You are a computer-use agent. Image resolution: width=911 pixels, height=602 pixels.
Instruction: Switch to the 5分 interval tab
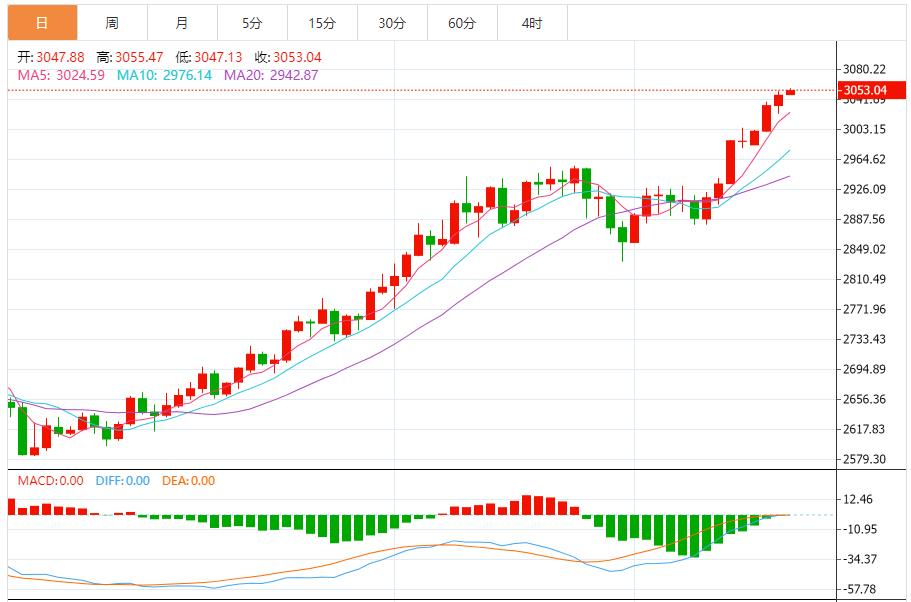pyautogui.click(x=252, y=22)
